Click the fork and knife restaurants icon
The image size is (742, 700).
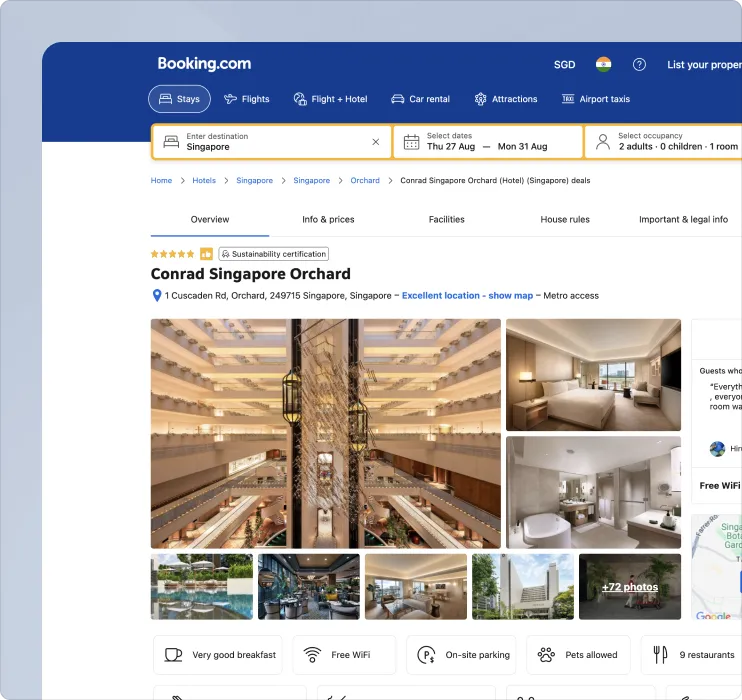[660, 655]
